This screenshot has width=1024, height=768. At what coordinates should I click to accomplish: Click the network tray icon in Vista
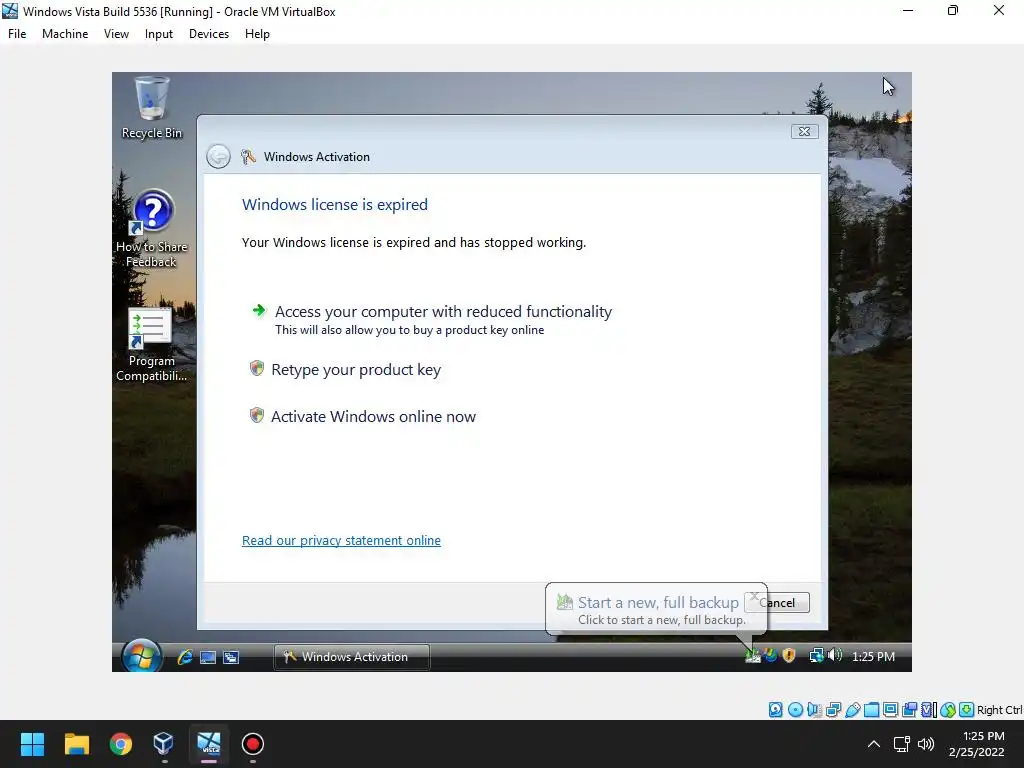point(816,655)
